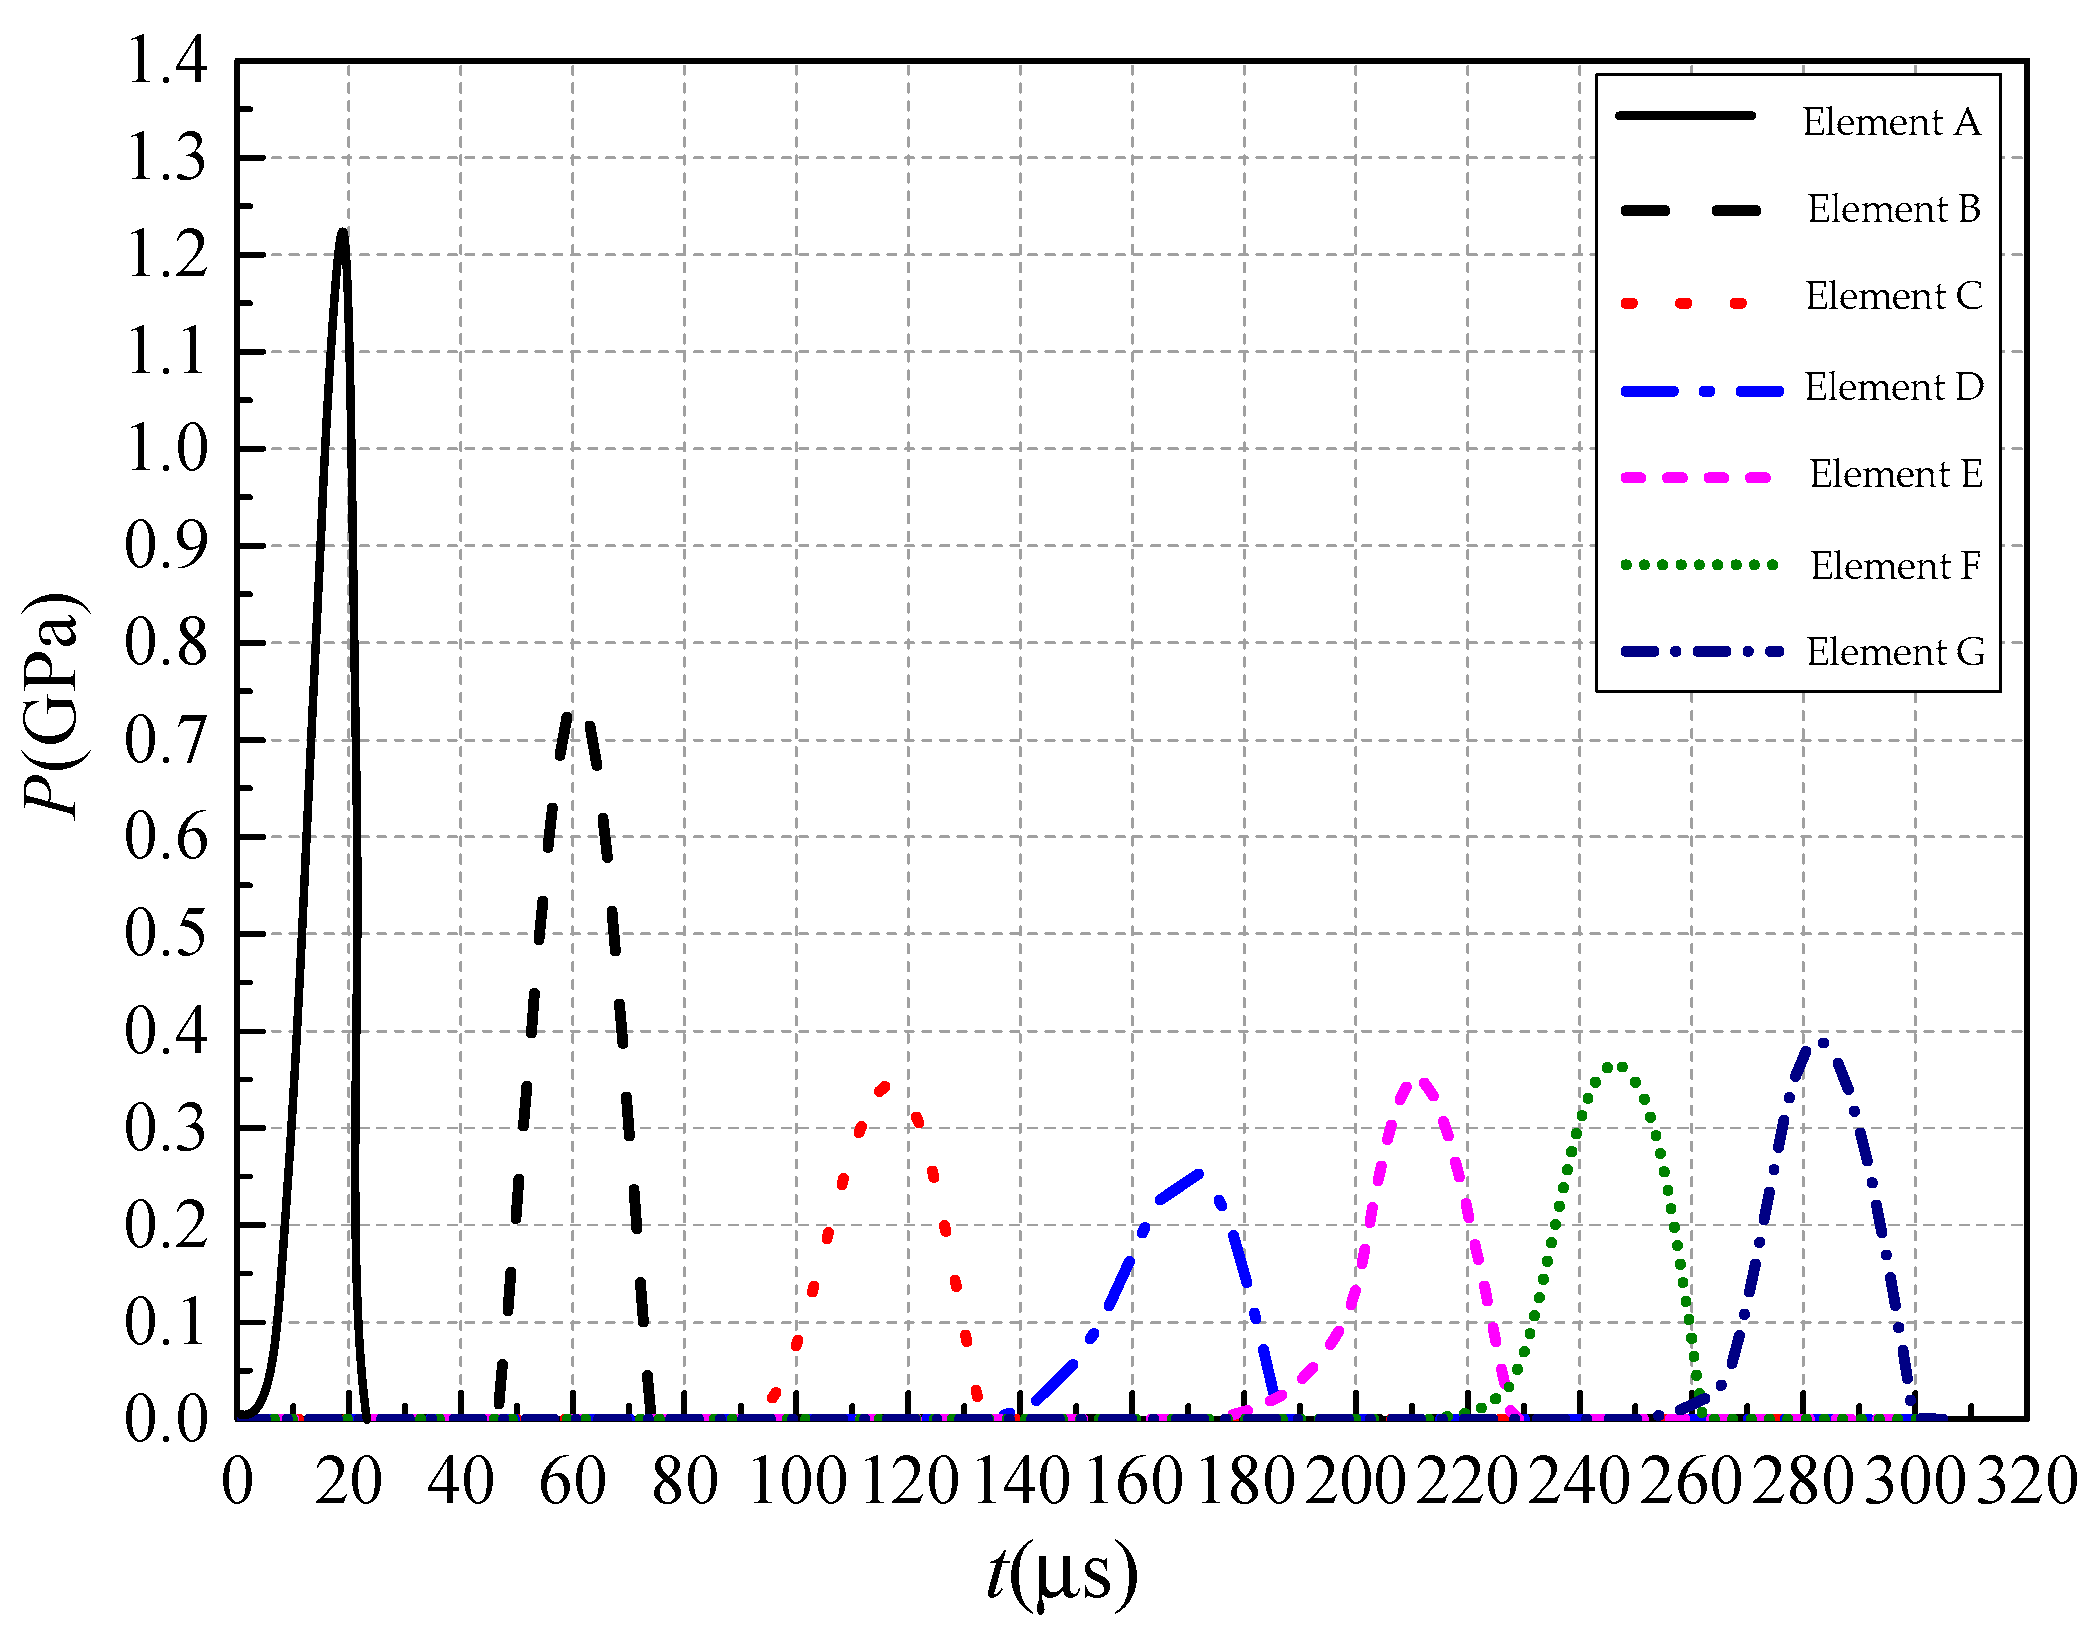Click the blue dash-dot Element D swatch

tap(1702, 391)
